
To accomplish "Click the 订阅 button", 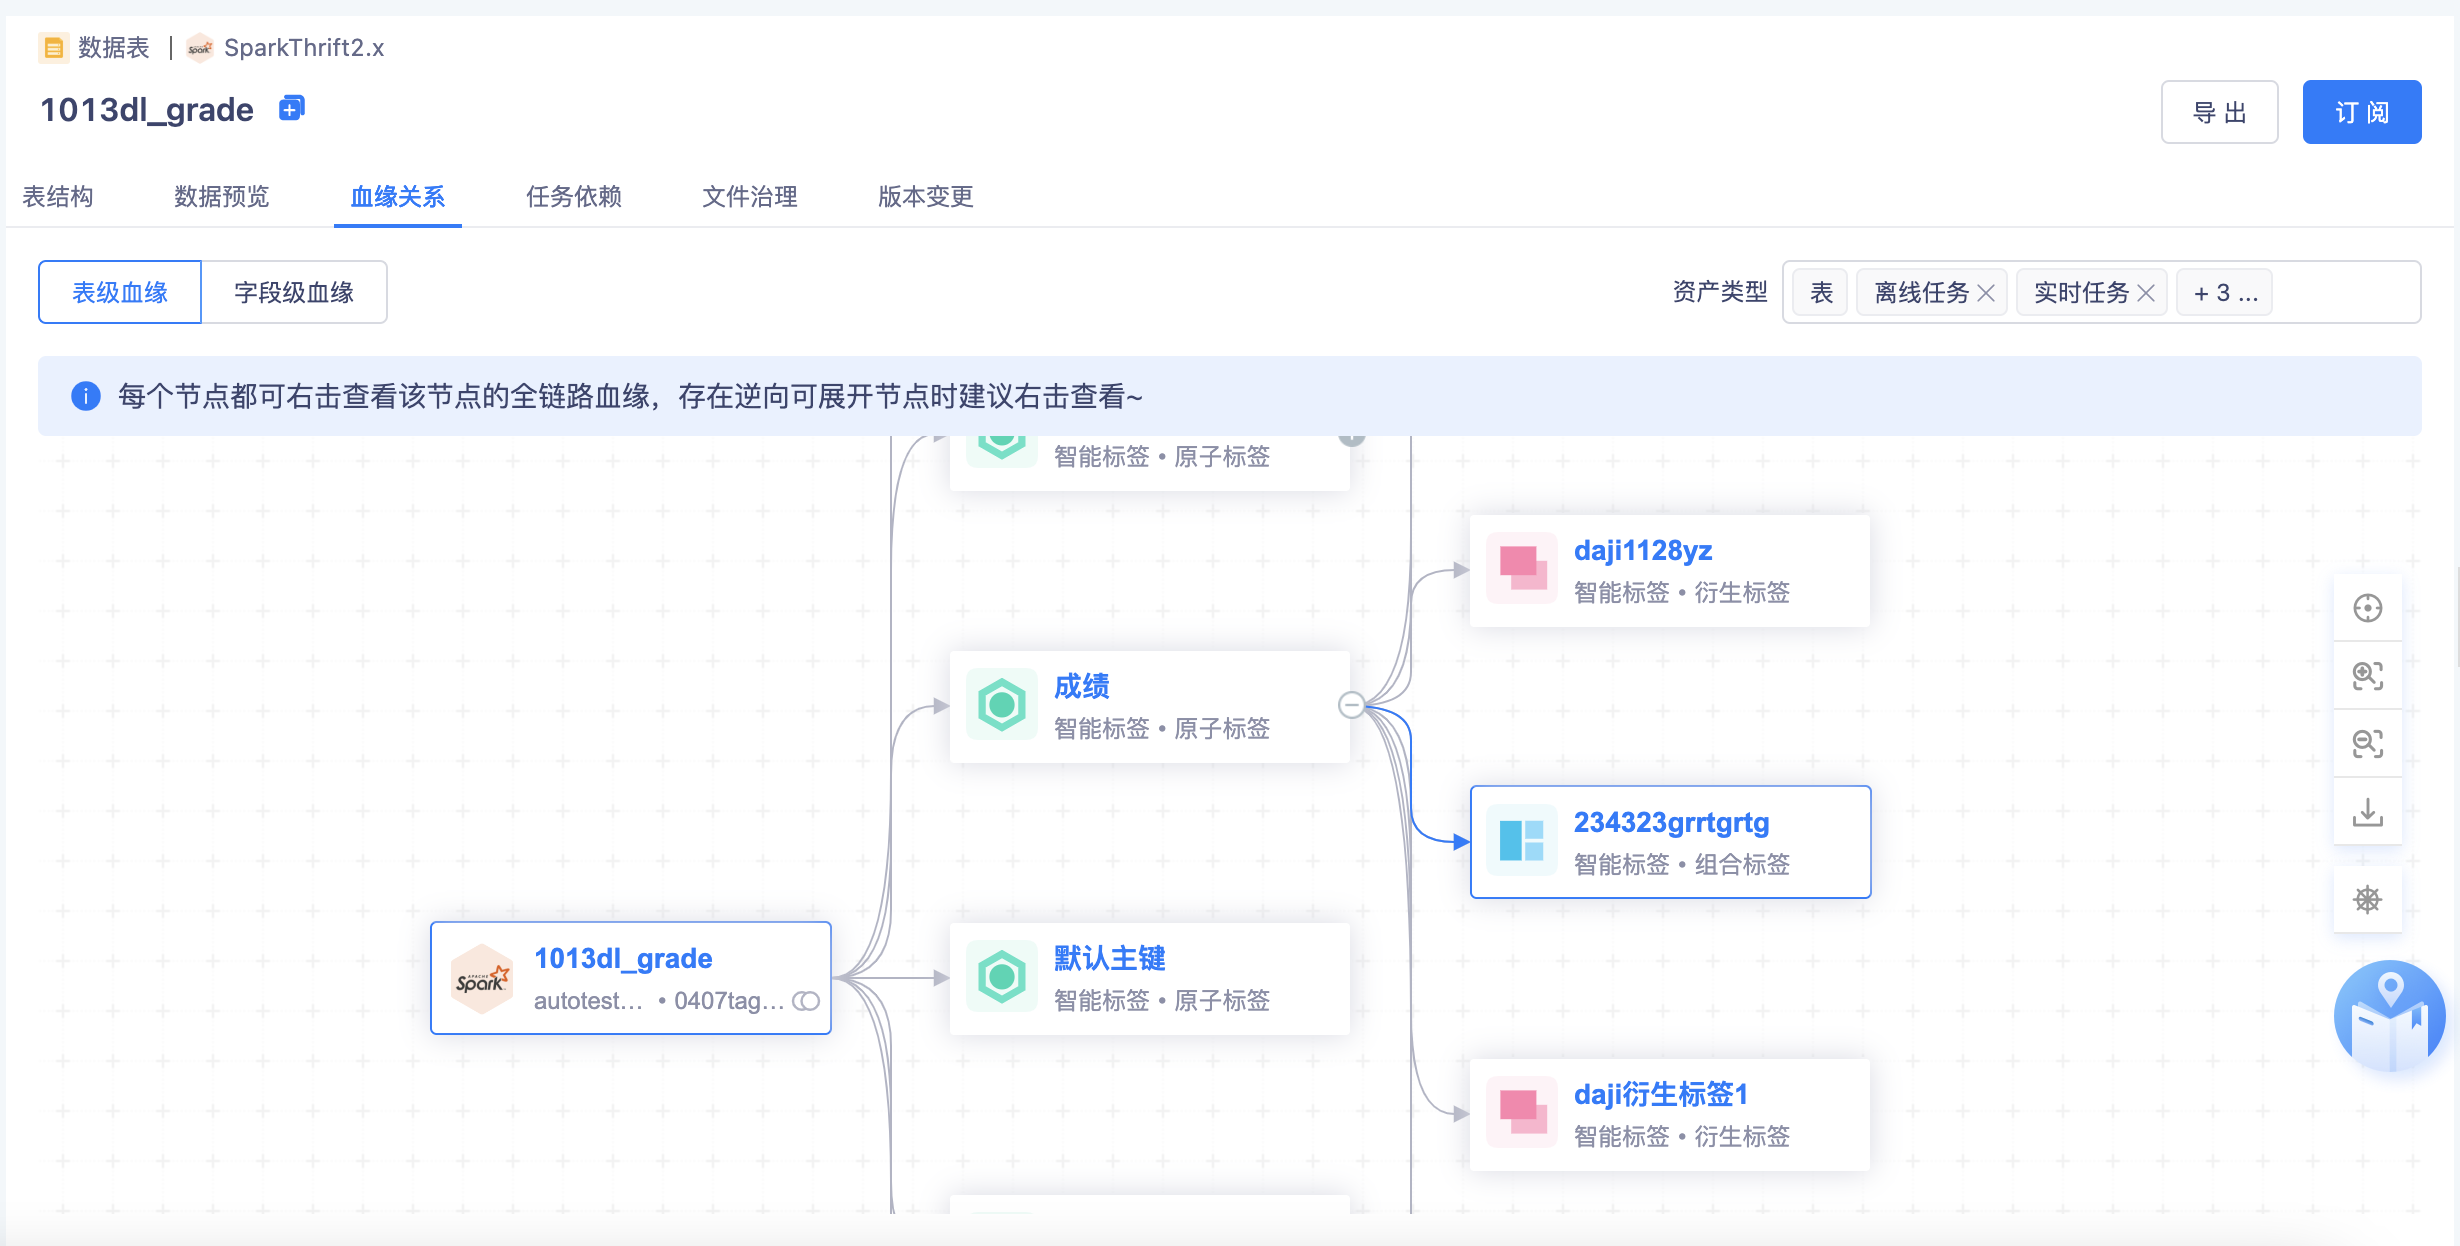I will (x=2362, y=112).
